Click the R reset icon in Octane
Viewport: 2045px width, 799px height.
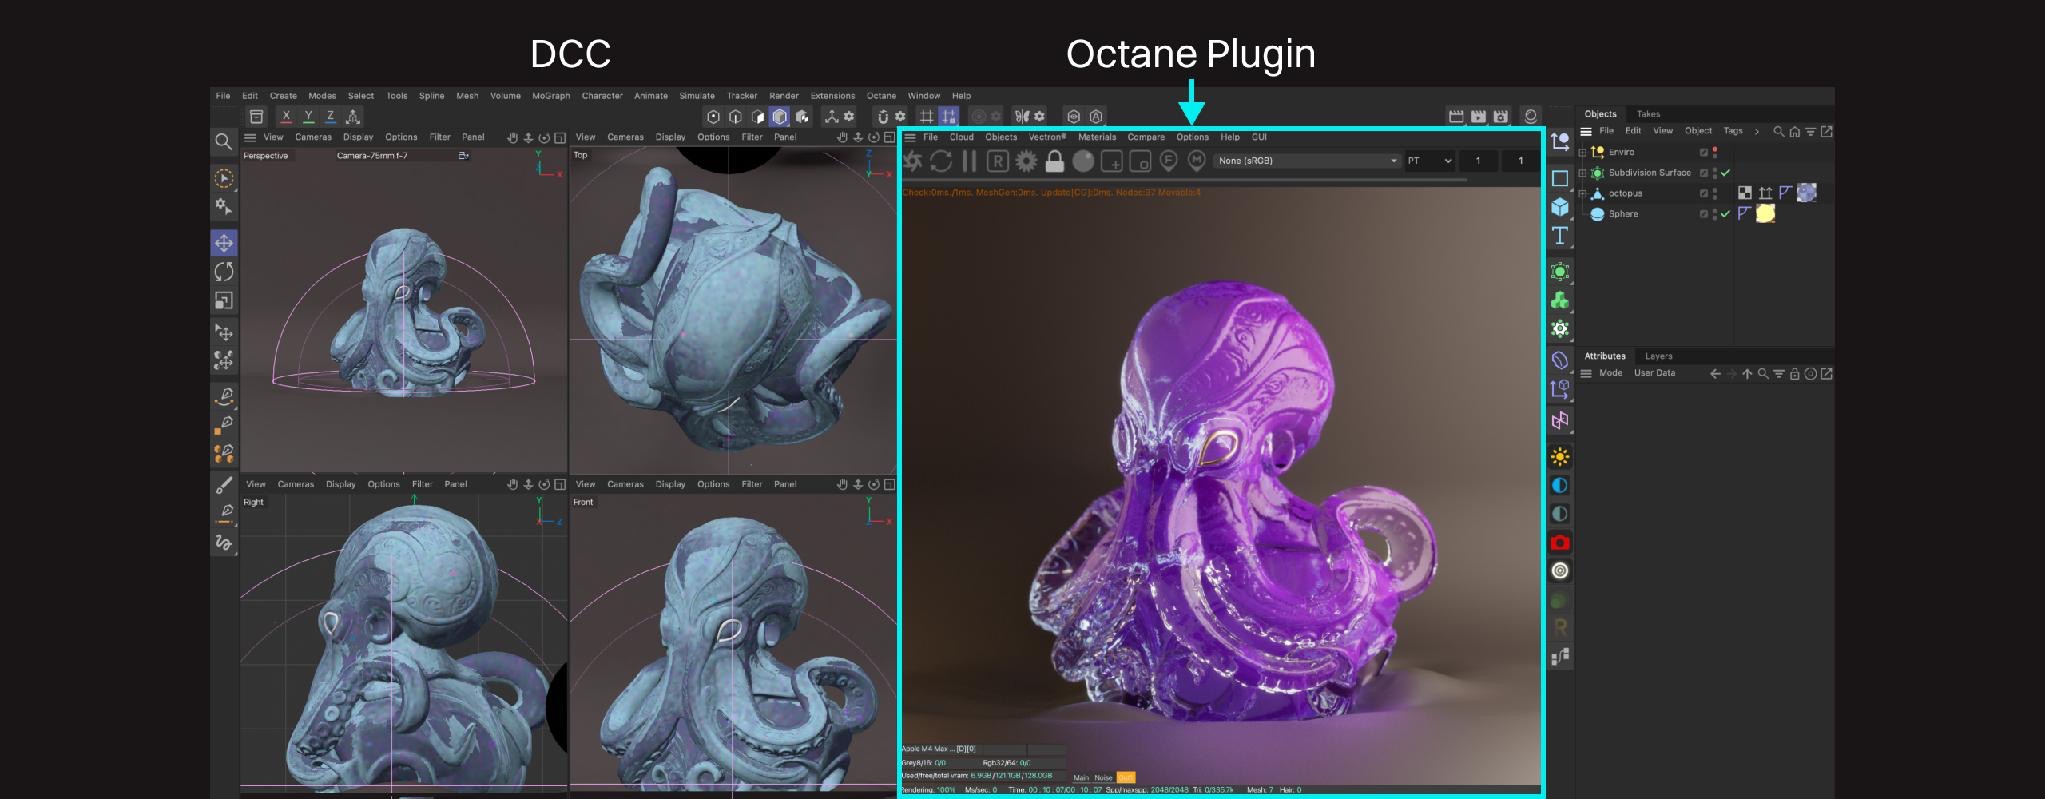[997, 161]
